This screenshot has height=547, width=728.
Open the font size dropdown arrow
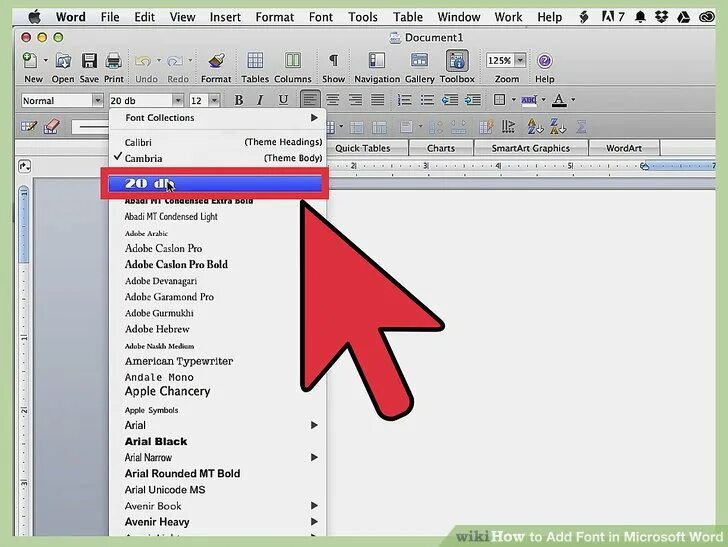pyautogui.click(x=214, y=100)
